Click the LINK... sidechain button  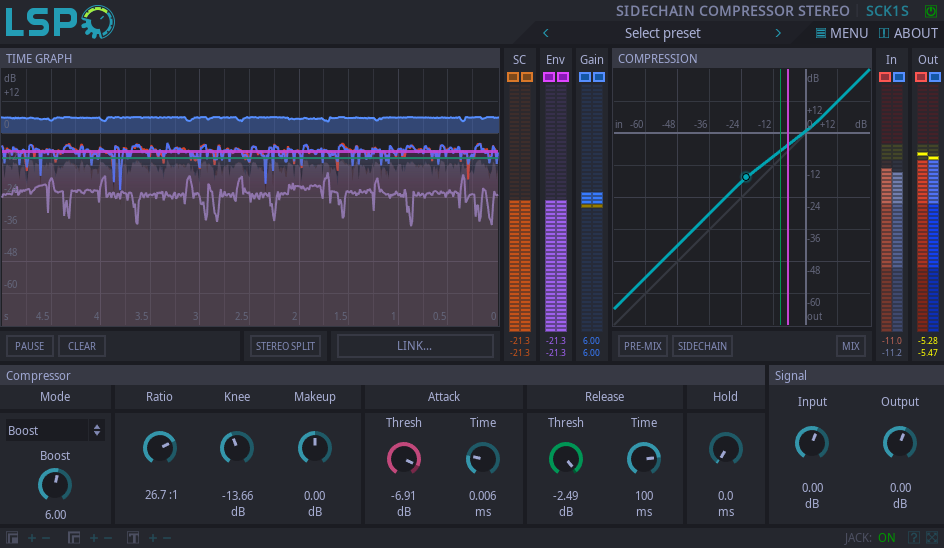click(x=415, y=346)
